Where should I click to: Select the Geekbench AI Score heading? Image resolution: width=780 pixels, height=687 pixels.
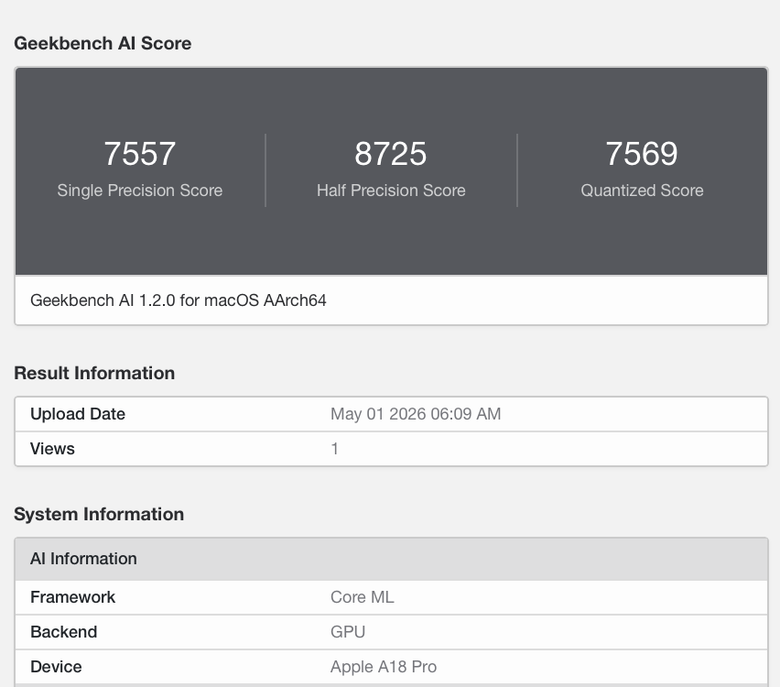point(102,43)
